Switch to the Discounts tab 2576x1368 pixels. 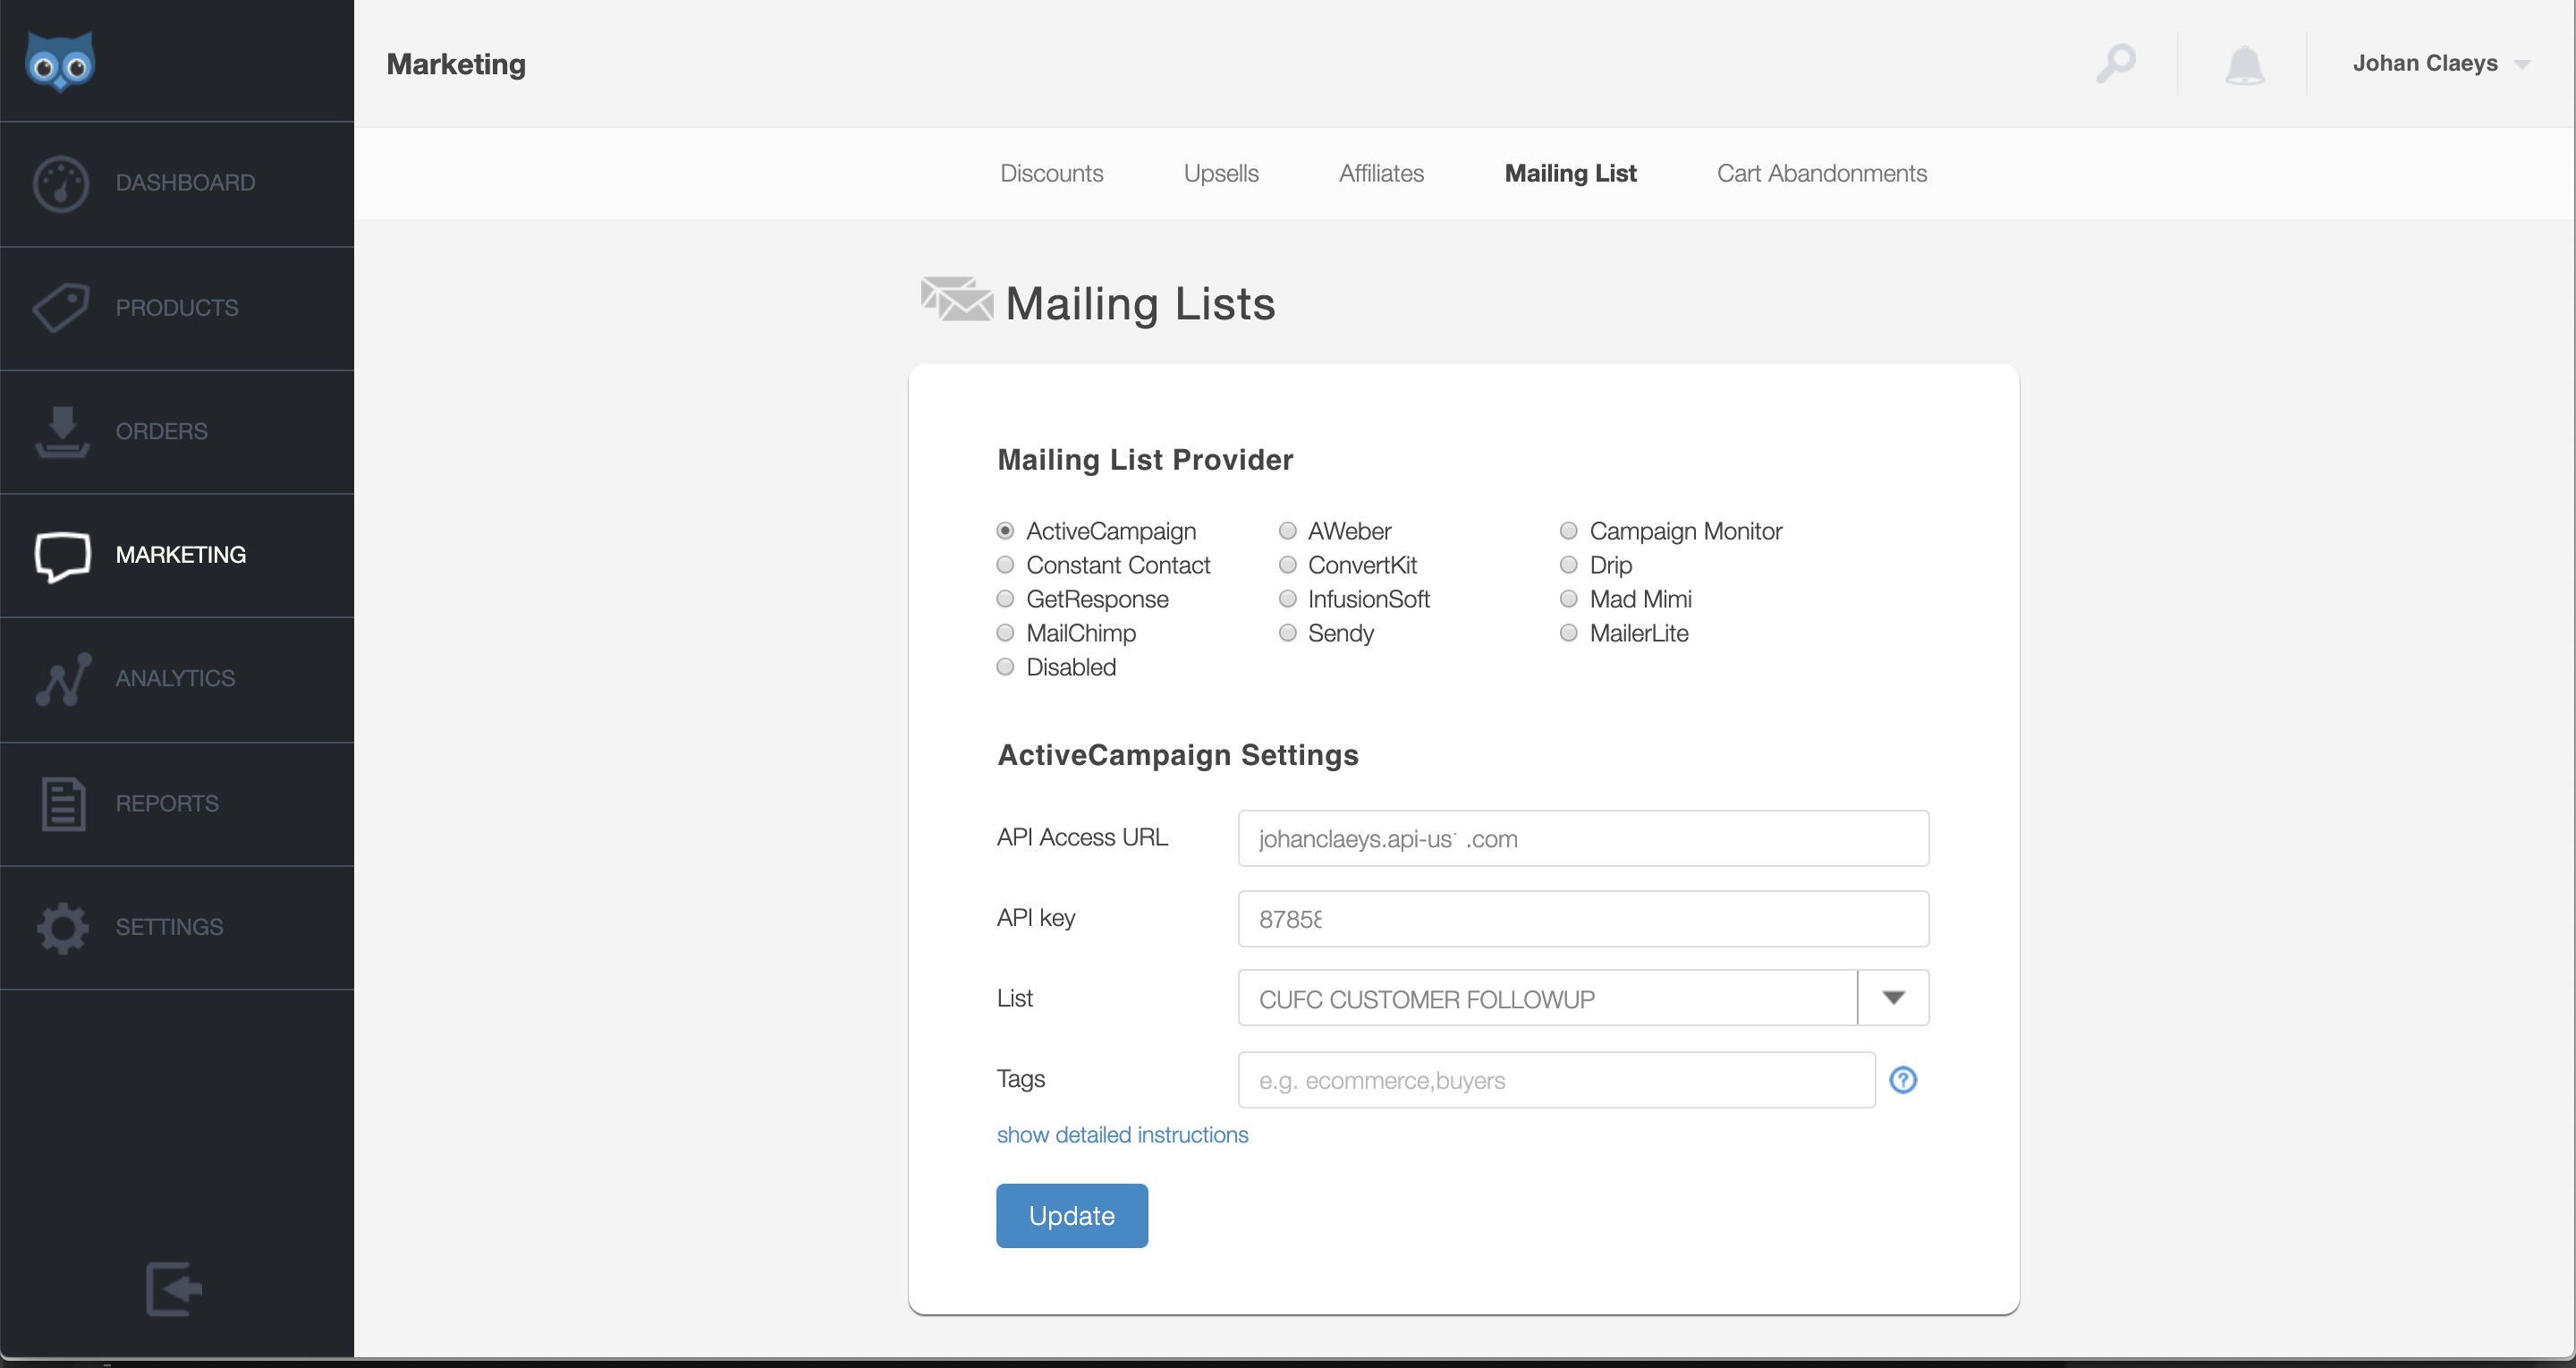click(1049, 172)
